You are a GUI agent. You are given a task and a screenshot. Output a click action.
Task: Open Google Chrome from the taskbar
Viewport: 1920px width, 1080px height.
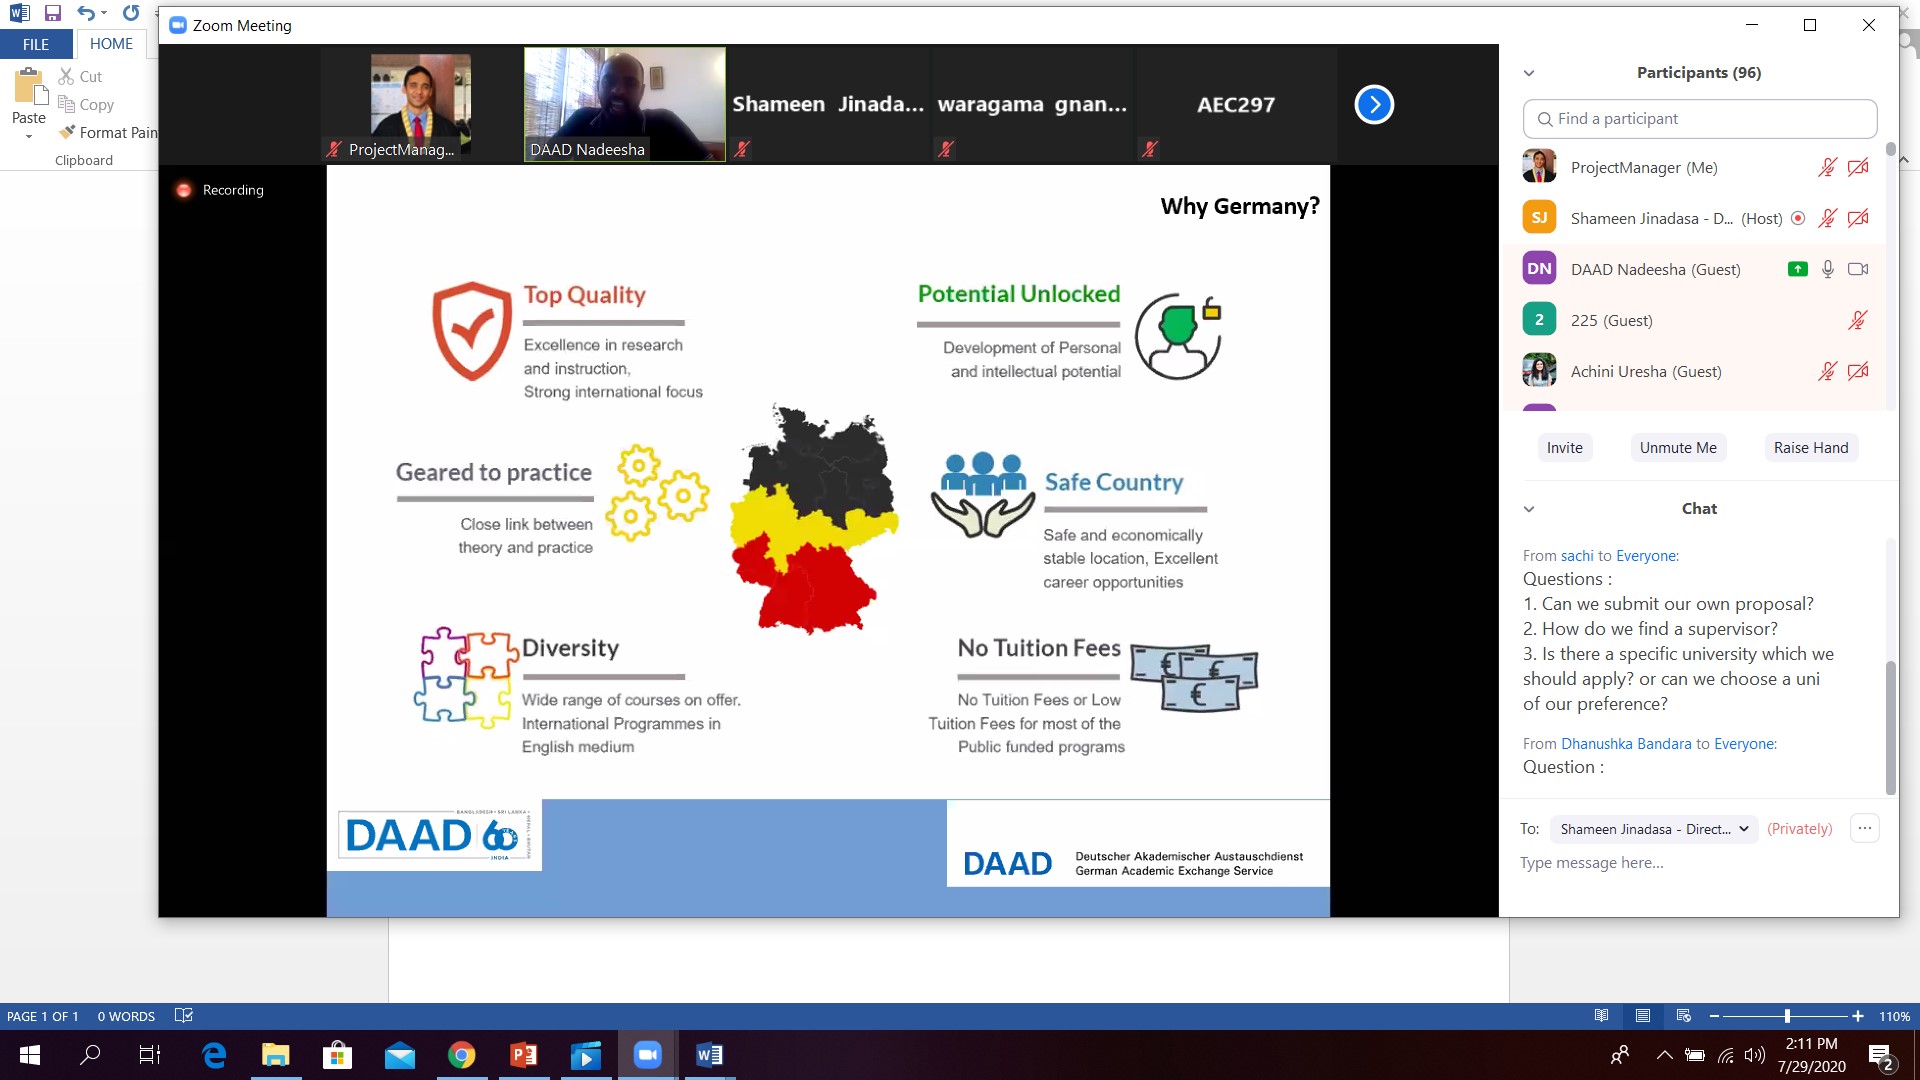pos(461,1055)
